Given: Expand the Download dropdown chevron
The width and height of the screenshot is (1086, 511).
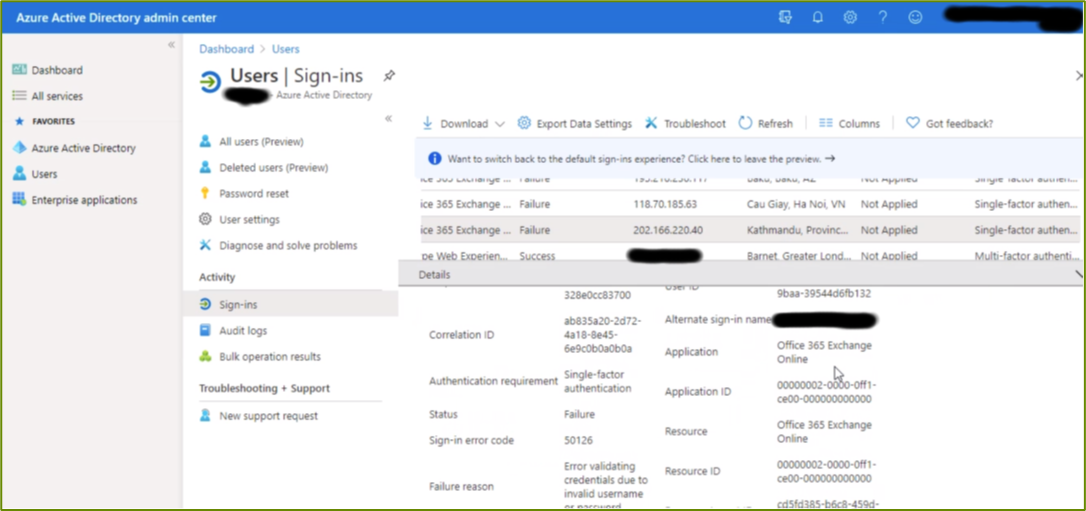Looking at the screenshot, I should point(500,124).
